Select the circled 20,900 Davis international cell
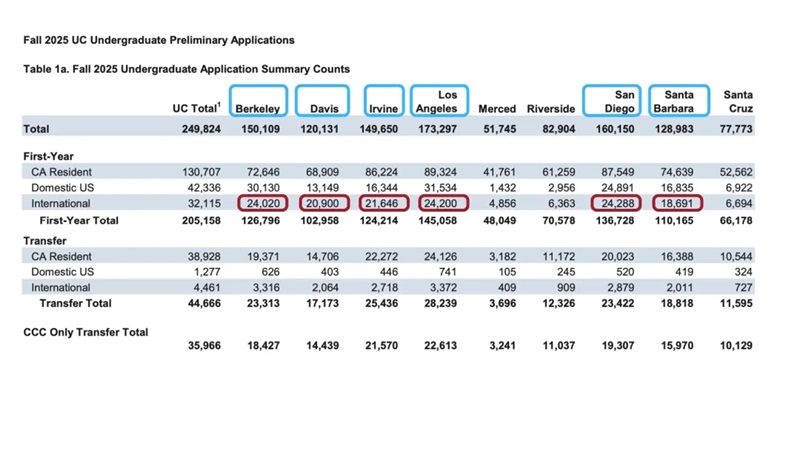Viewport: 800px width, 450px height. [323, 203]
